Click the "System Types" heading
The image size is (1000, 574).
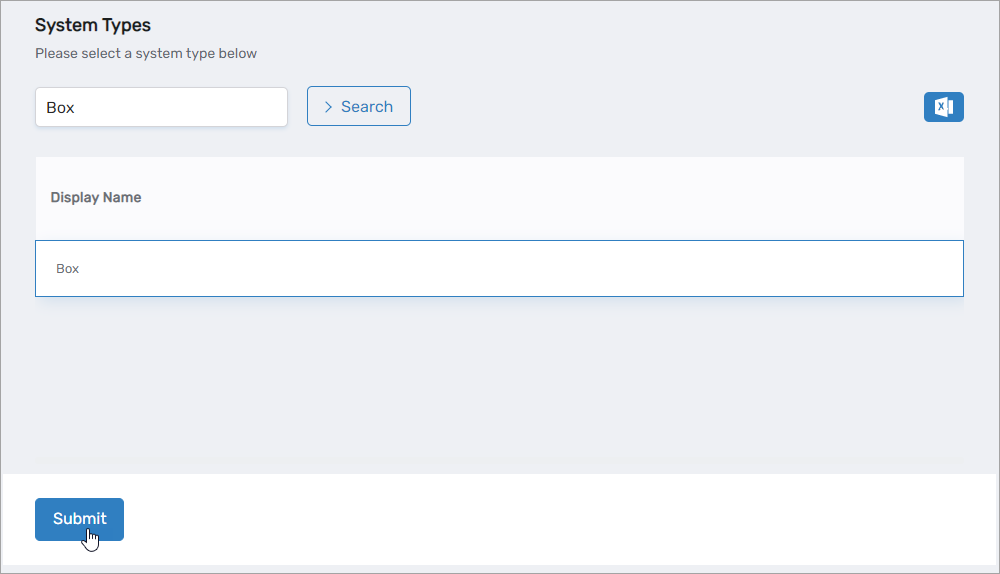93,24
